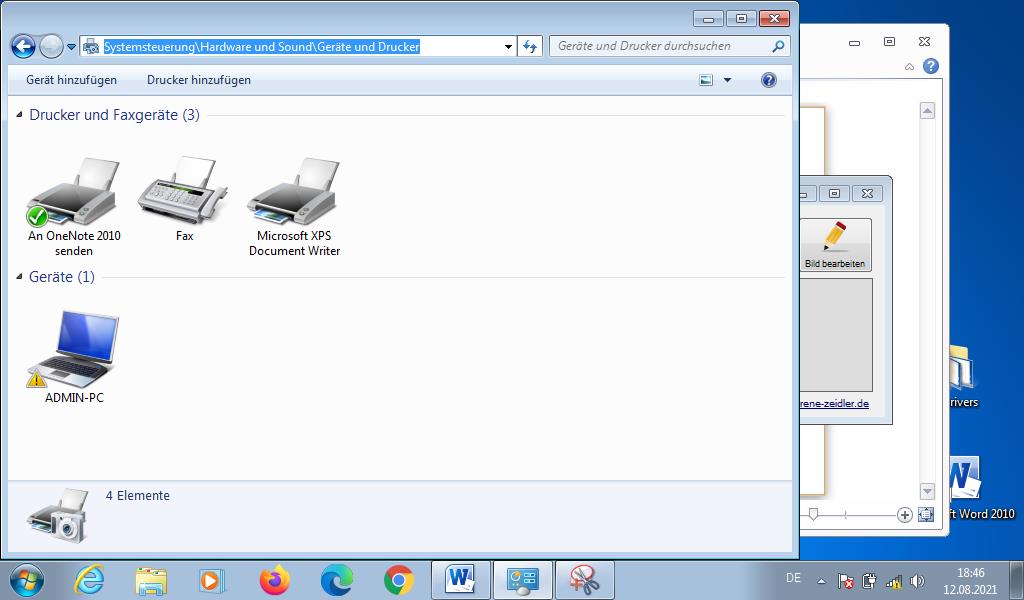The image size is (1024, 600).
Task: Expand the address bar history dropdown
Action: (508, 47)
